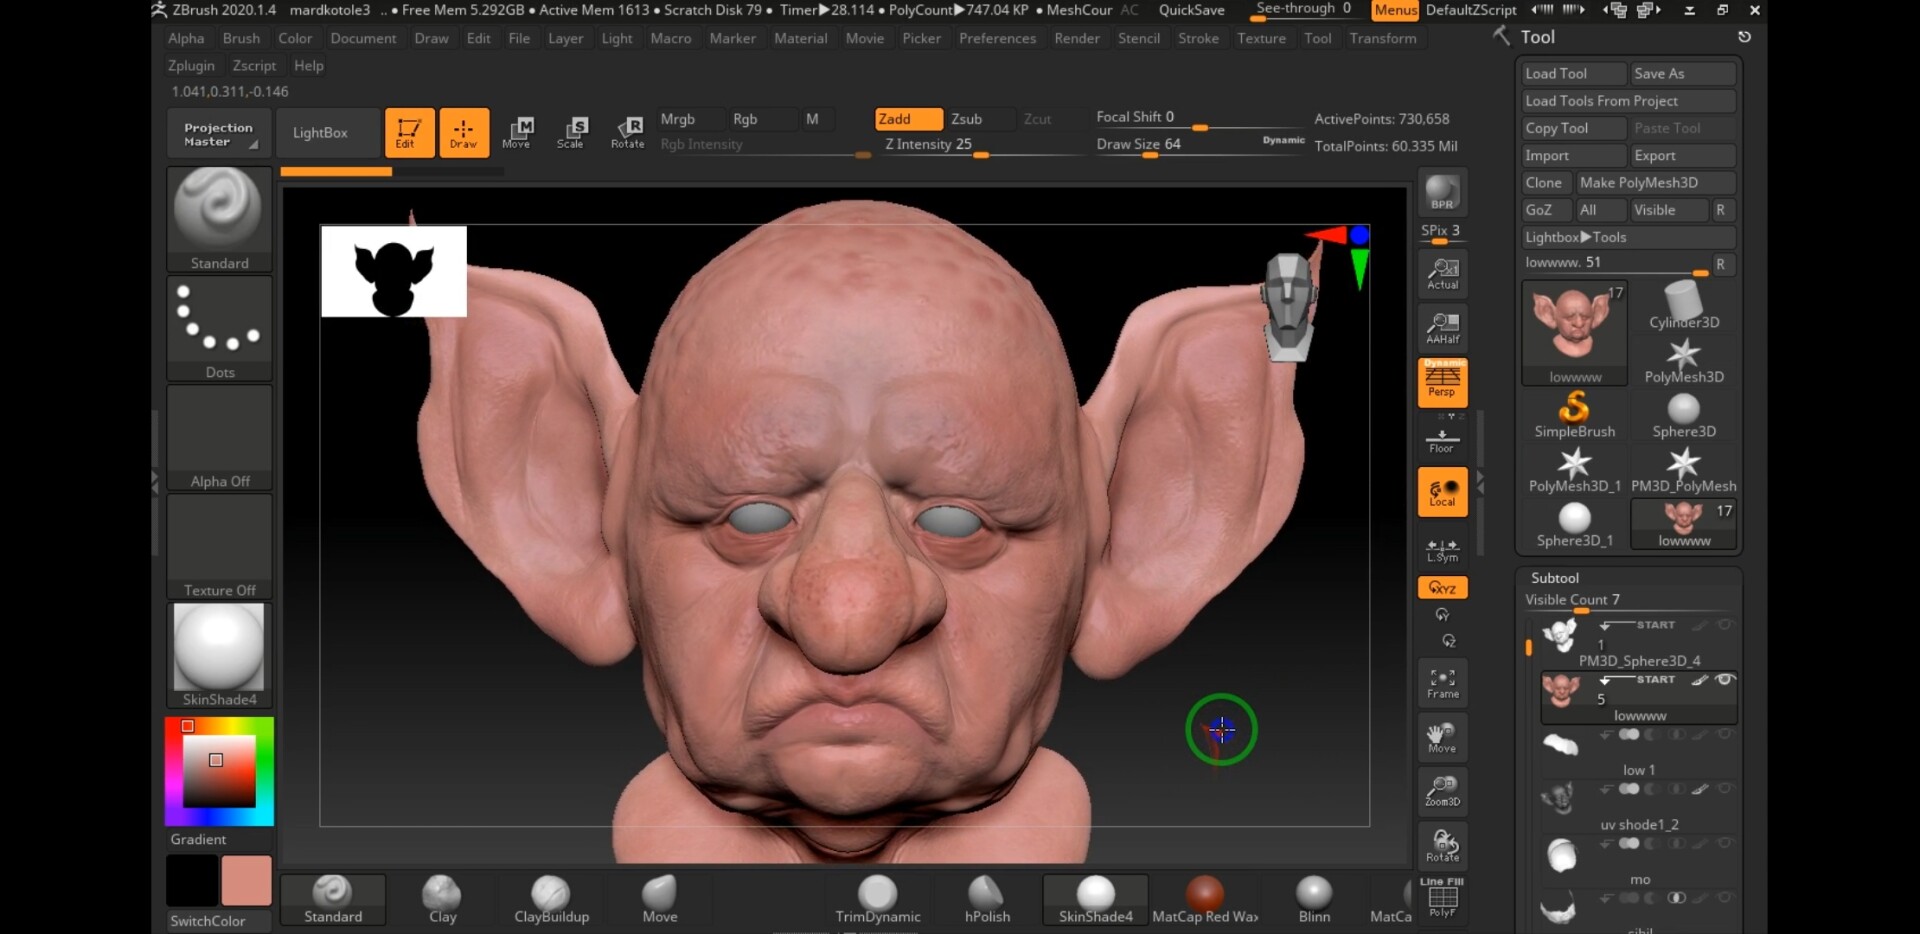Image resolution: width=1920 pixels, height=934 pixels.
Task: Open the Zplugin menu
Action: (191, 65)
